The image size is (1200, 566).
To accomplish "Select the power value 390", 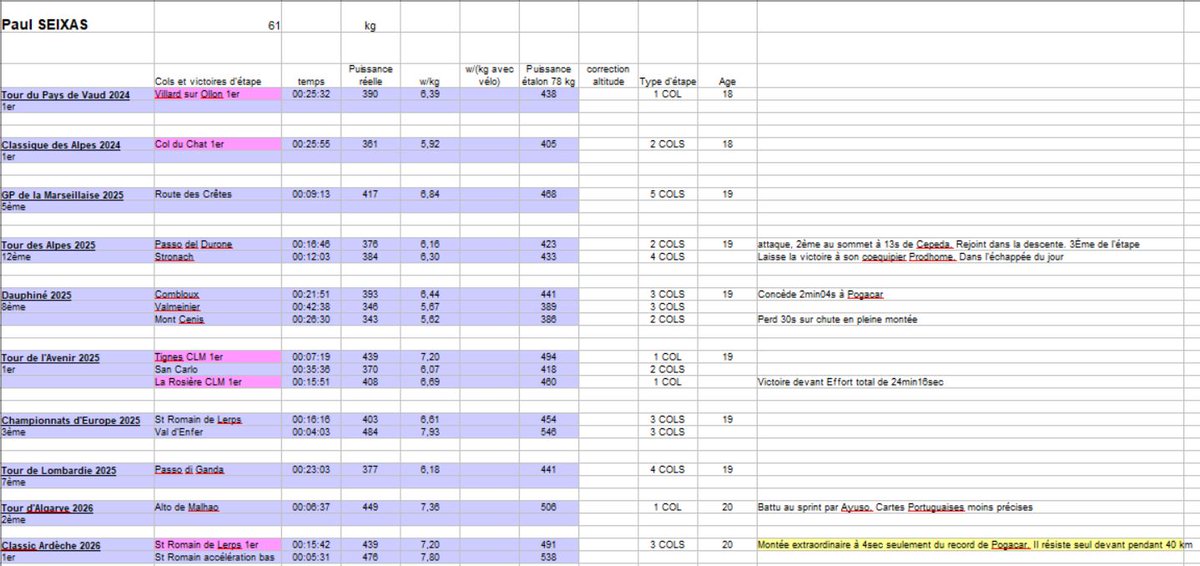I will coord(371,94).
